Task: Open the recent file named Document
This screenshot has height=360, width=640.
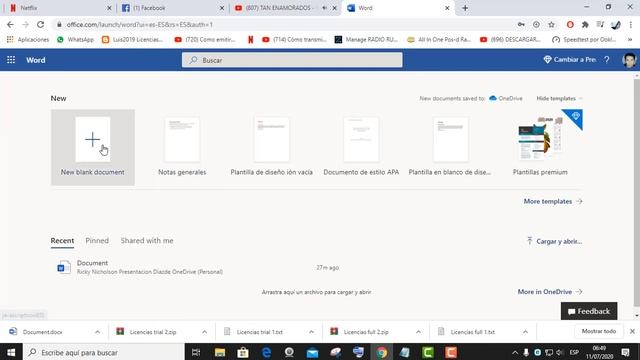Action: tap(92, 263)
